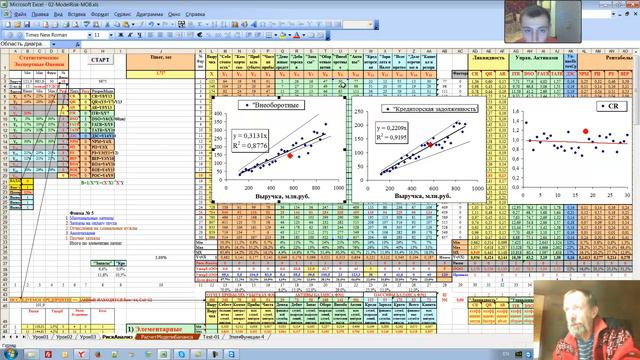Open the Undo history dropdown arrow

[158, 25]
